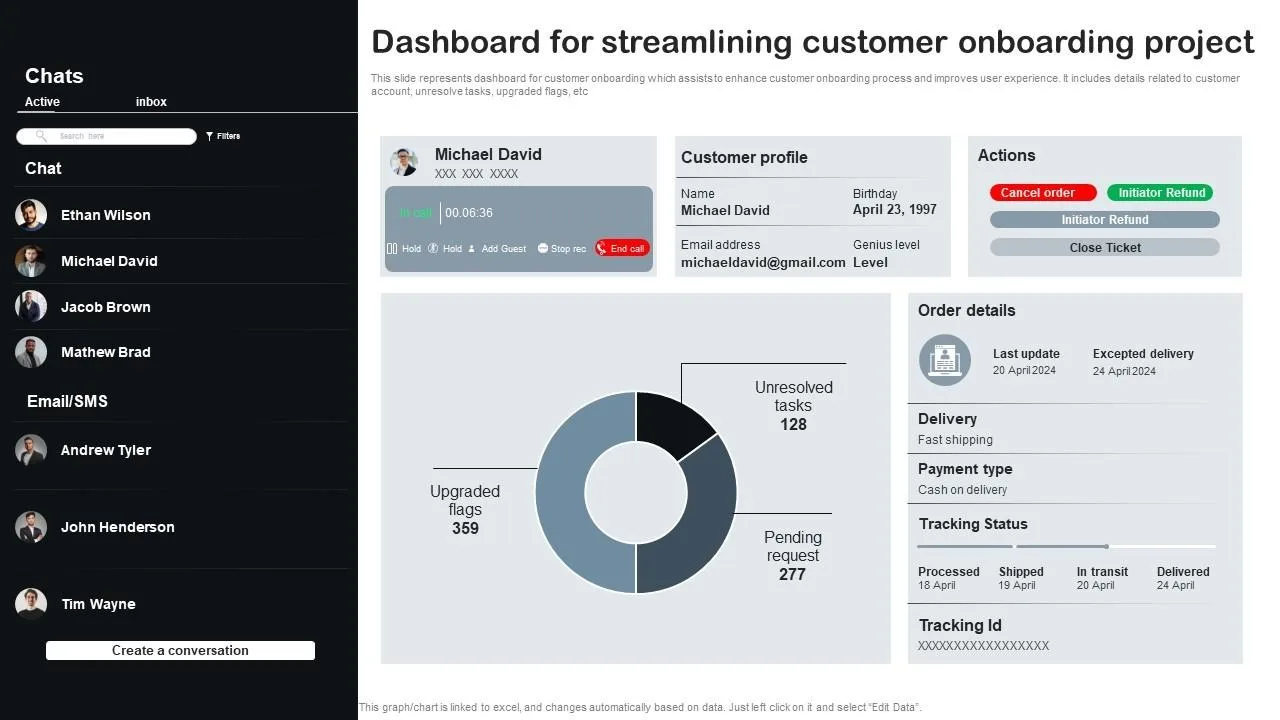
Task: Click the phone icon on End call
Action: tap(602, 248)
